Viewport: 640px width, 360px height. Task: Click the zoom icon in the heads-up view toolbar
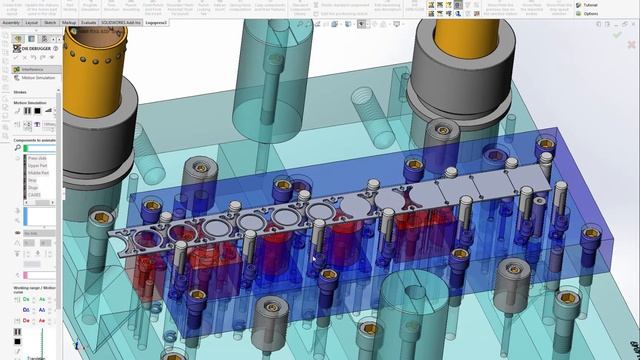(300, 24)
